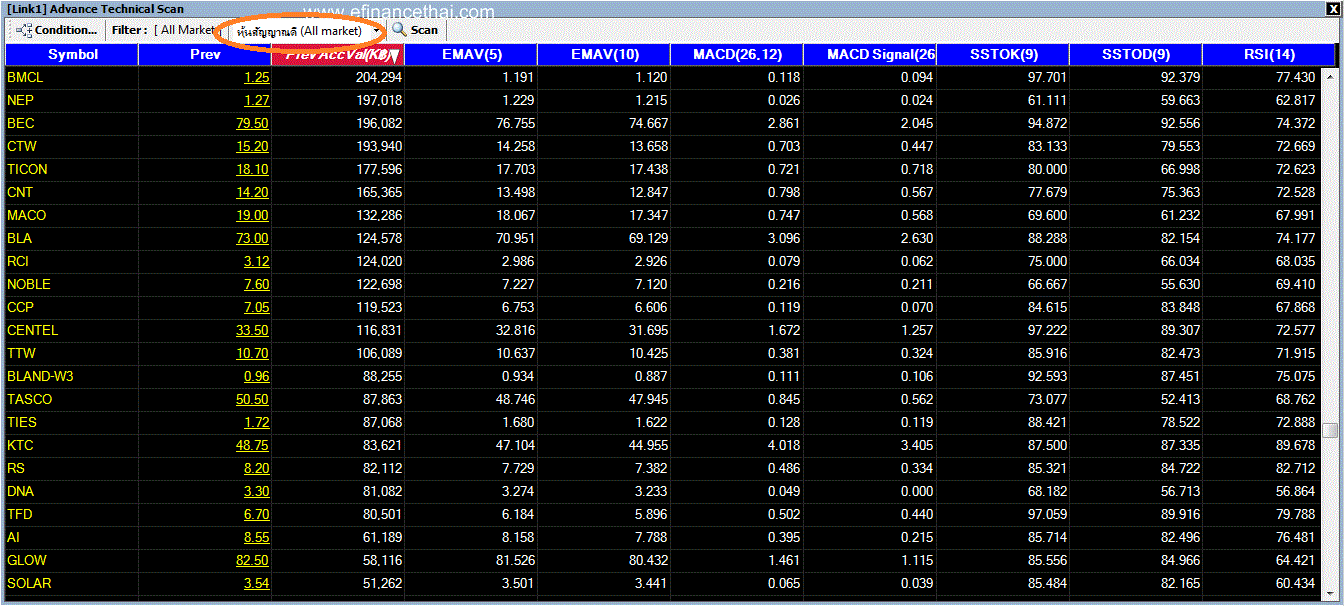Select the TASCO symbol
Screen dimensions: 1344x606
pos(29,399)
